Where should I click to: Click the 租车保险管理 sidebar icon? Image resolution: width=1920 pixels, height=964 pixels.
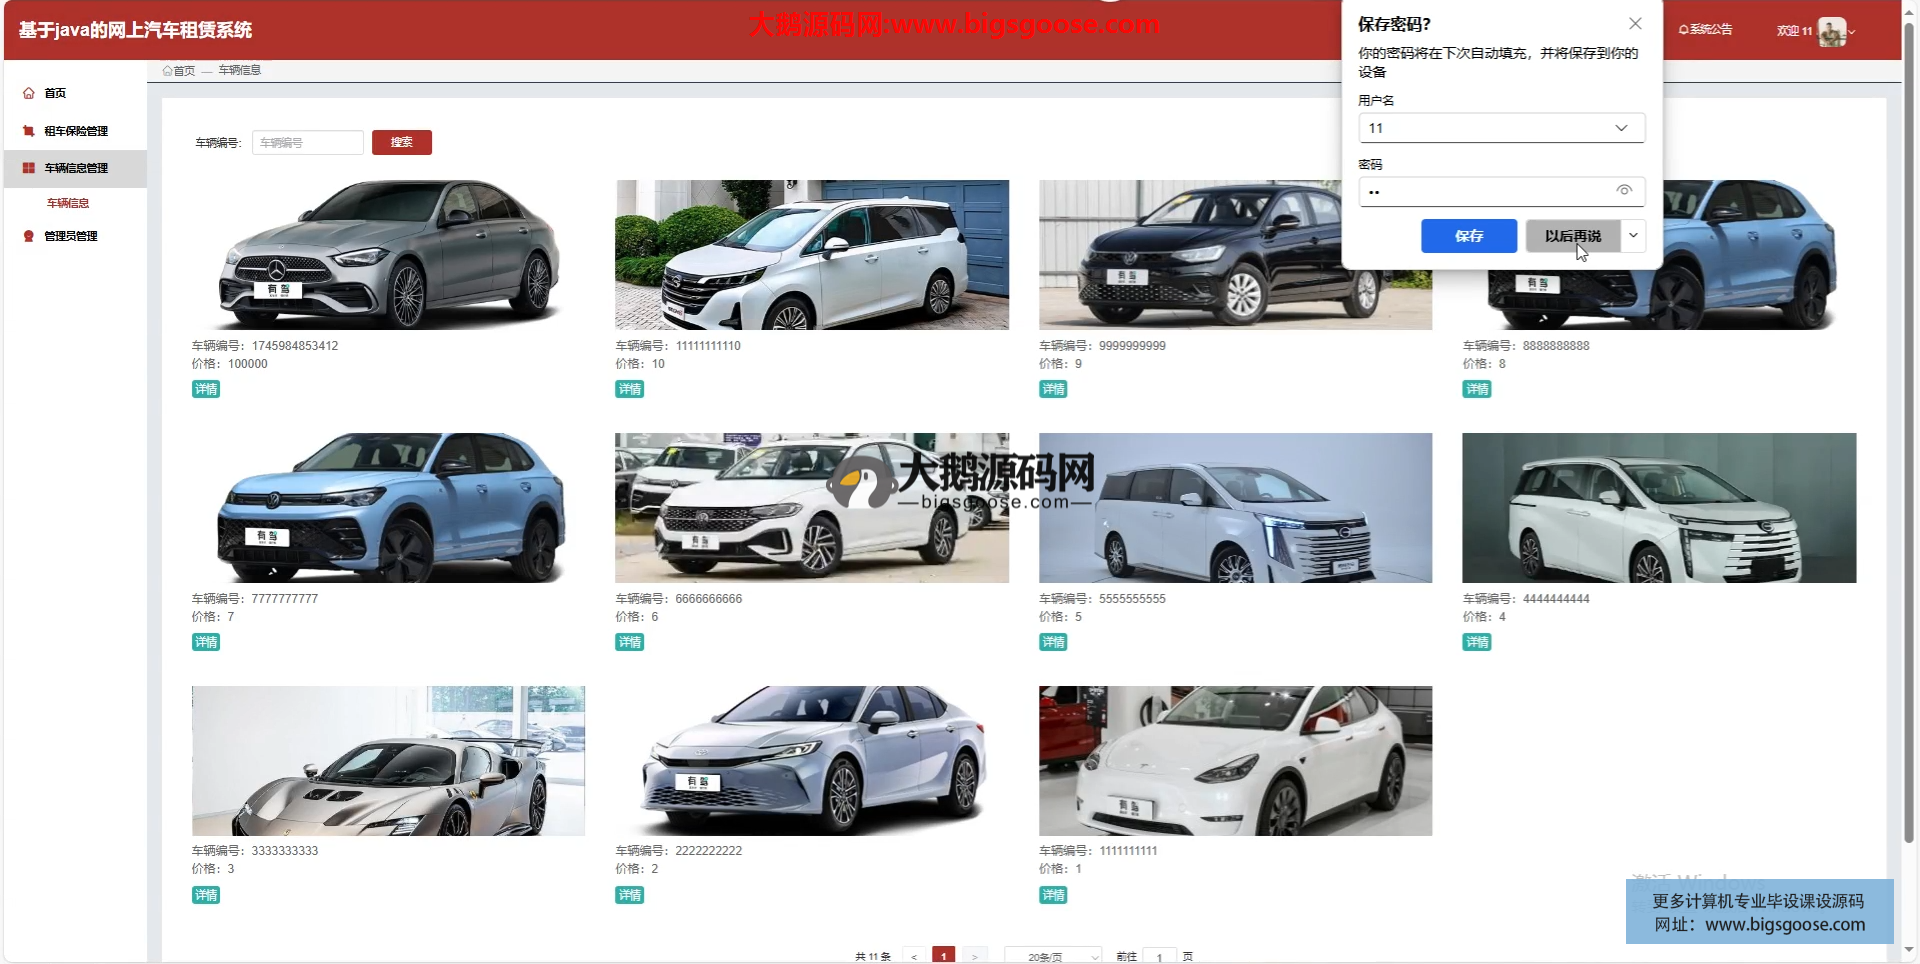(x=29, y=131)
